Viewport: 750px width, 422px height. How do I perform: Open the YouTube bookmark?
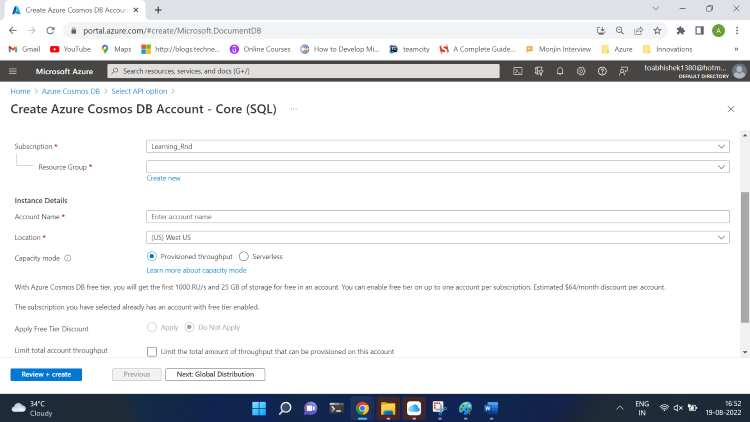tap(70, 49)
